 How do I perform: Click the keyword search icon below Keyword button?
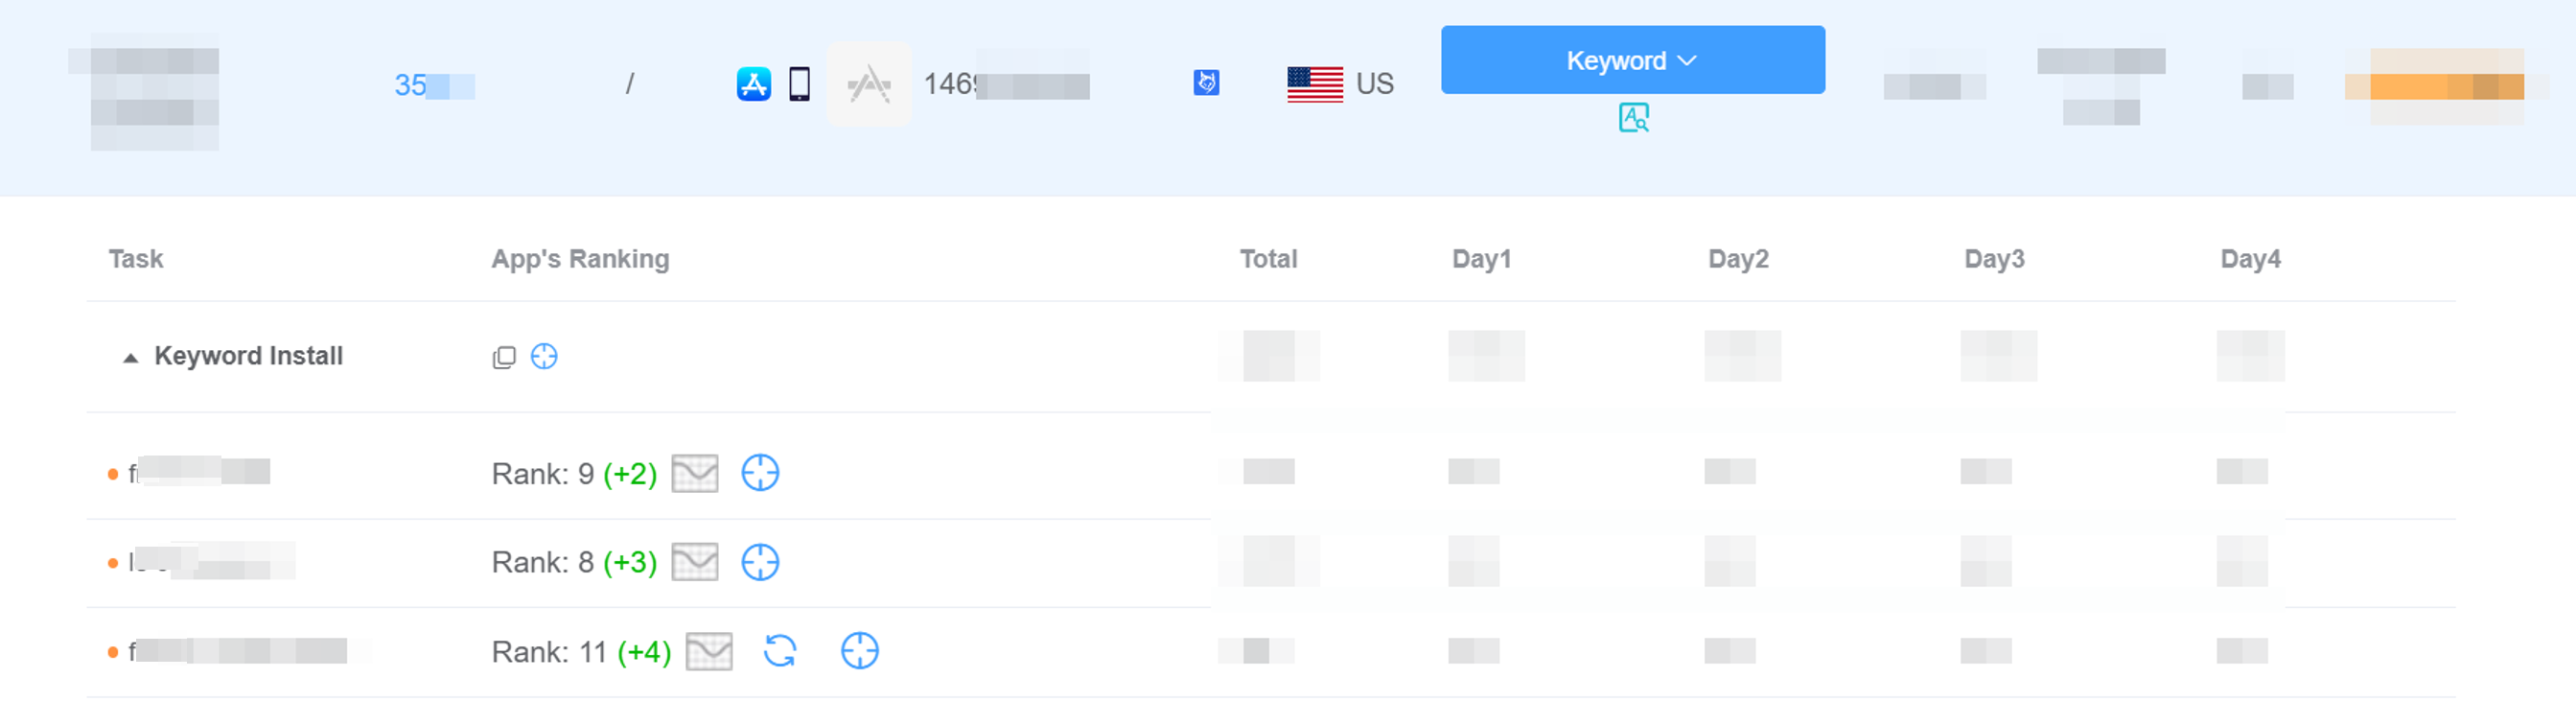click(1633, 118)
